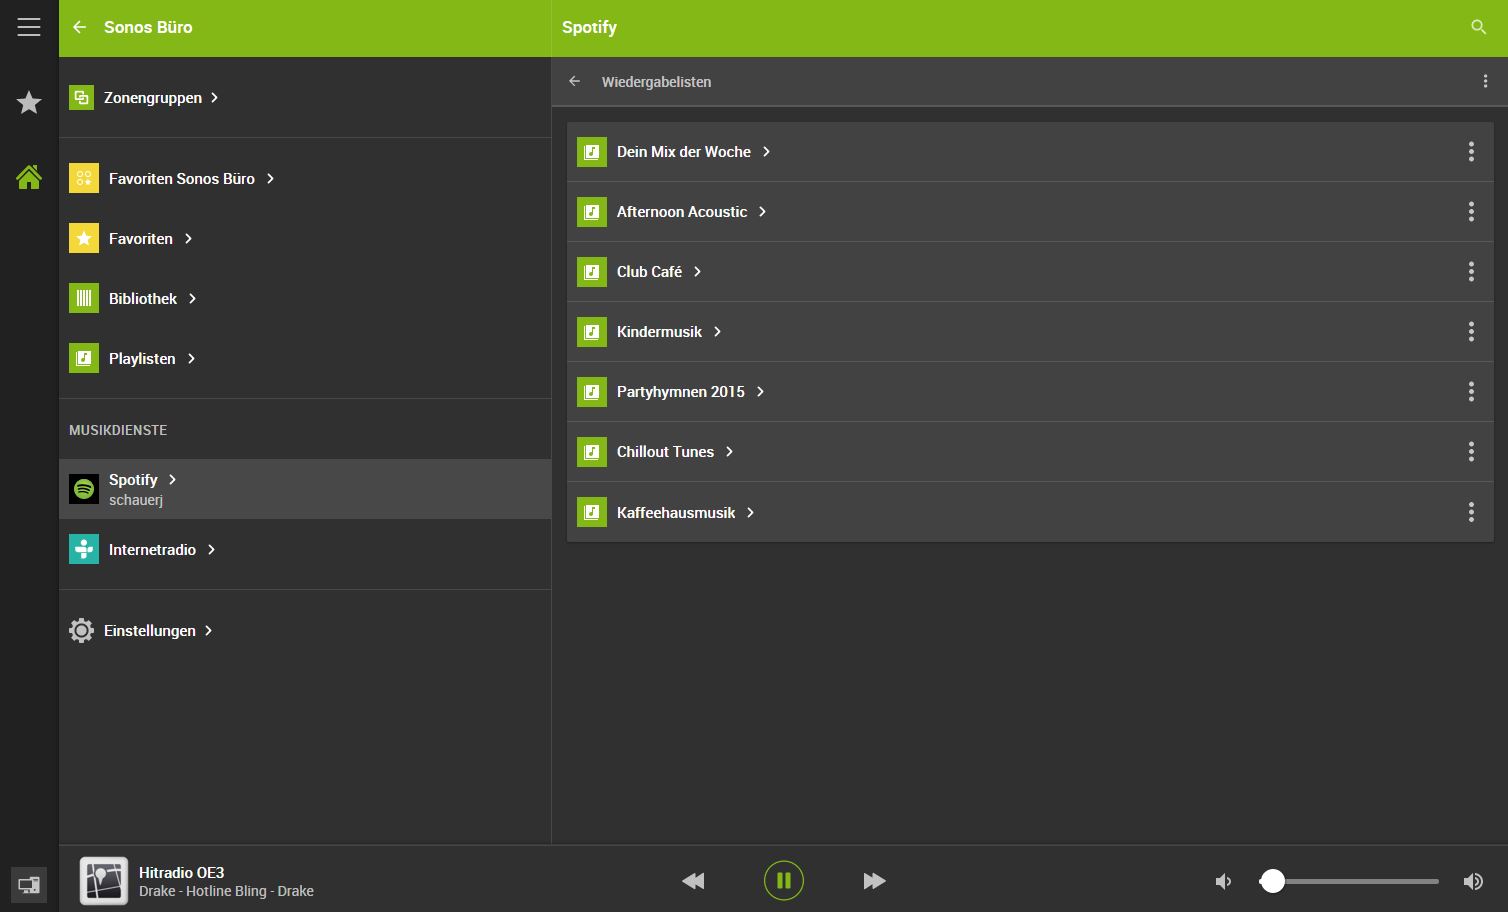
Task: Go back from Sonos Büro header
Action: 80,27
